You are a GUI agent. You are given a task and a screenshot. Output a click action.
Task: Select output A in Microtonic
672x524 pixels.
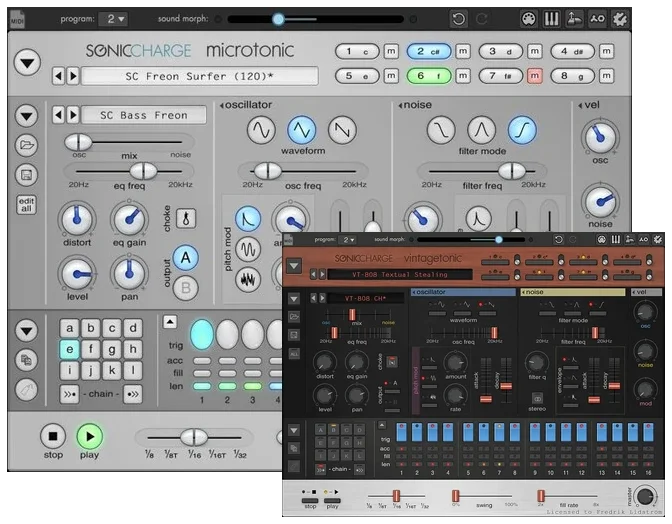(x=186, y=258)
